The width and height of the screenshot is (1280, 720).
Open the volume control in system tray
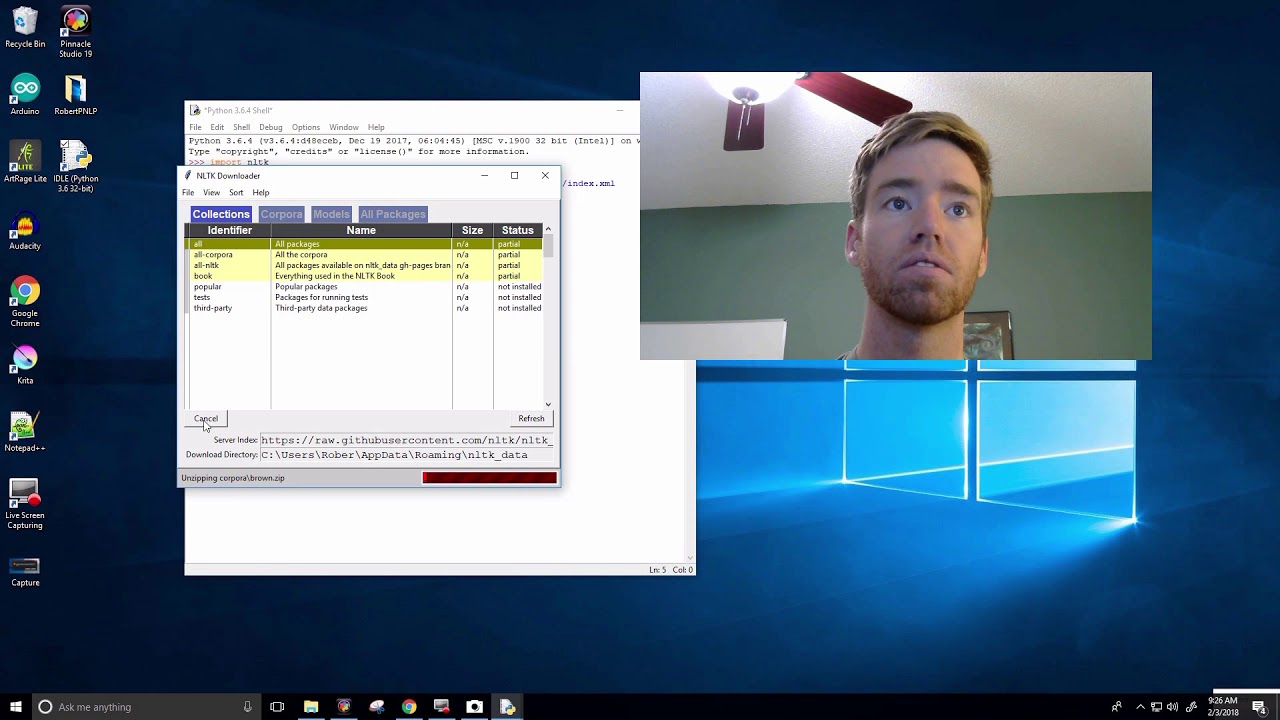1172,707
